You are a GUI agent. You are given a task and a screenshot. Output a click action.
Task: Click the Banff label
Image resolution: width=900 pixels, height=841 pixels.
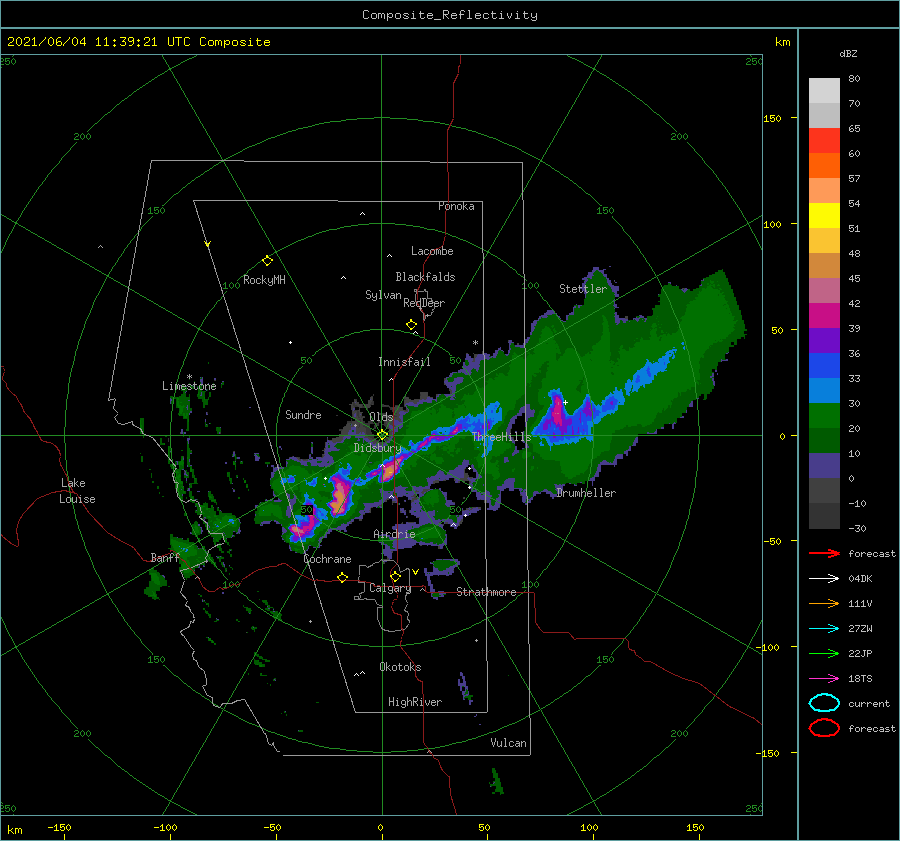pos(165,558)
